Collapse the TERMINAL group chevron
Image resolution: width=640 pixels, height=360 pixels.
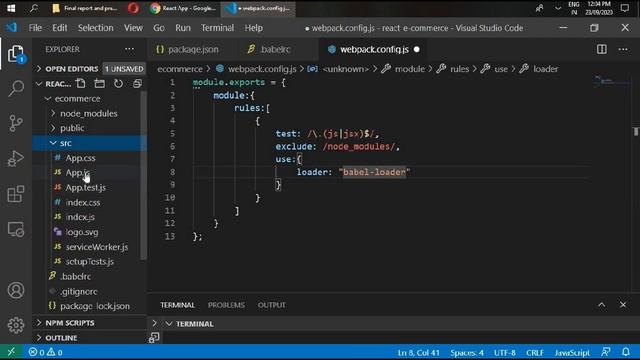click(169, 324)
